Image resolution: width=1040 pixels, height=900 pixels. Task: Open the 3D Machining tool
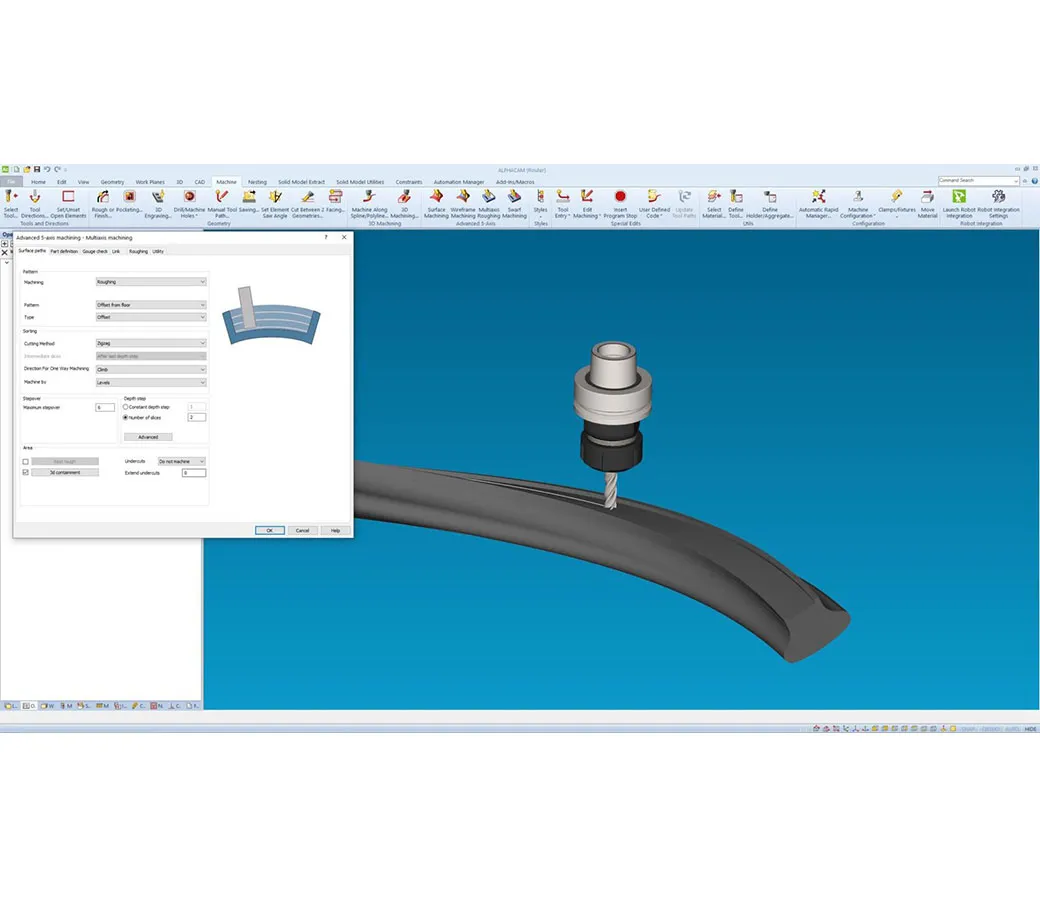pos(404,203)
